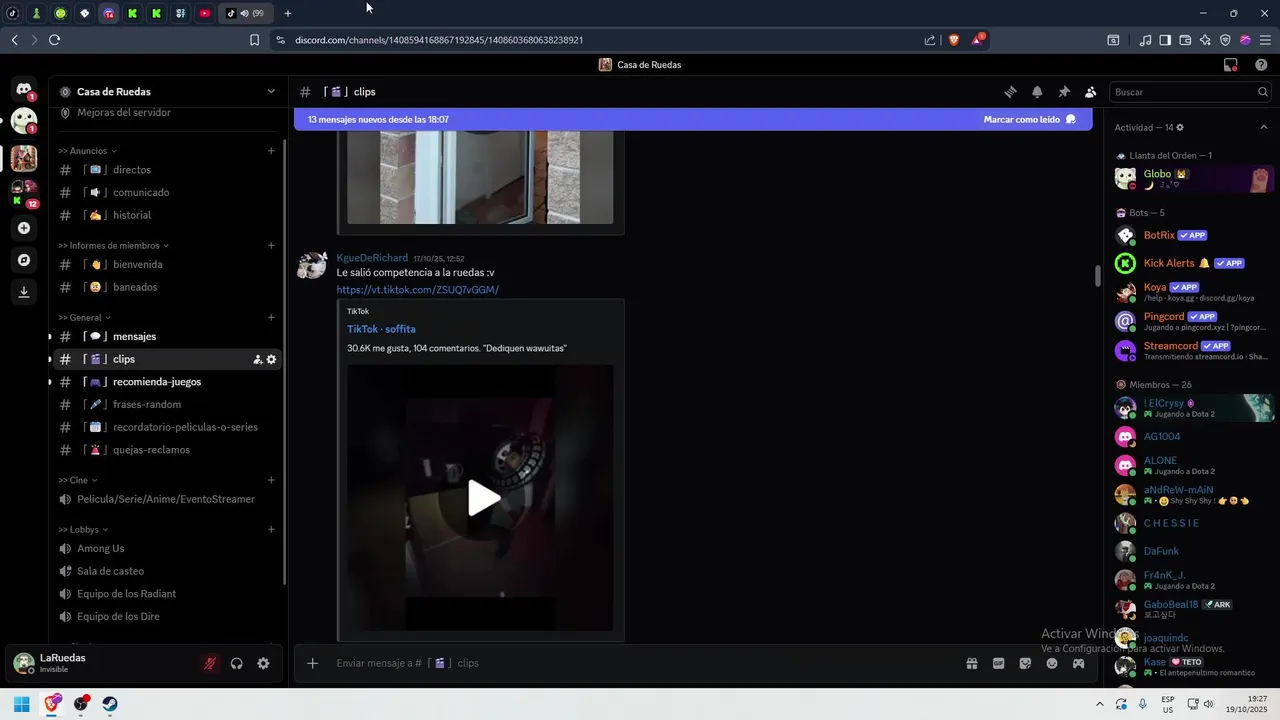This screenshot has width=1280, height=720.
Task: Open the browser hamburger main menu
Action: coord(1265,40)
